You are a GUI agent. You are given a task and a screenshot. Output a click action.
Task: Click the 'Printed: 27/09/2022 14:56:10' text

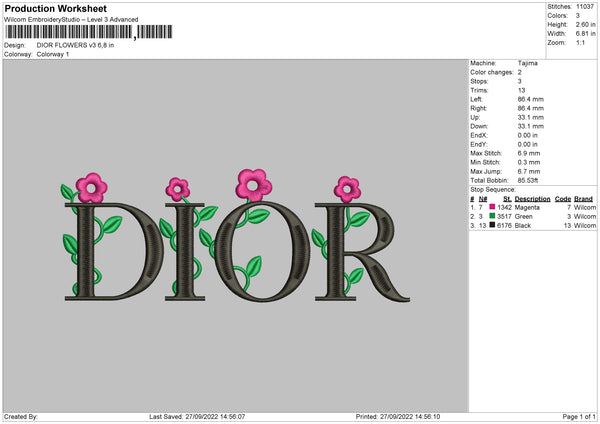pos(398,417)
